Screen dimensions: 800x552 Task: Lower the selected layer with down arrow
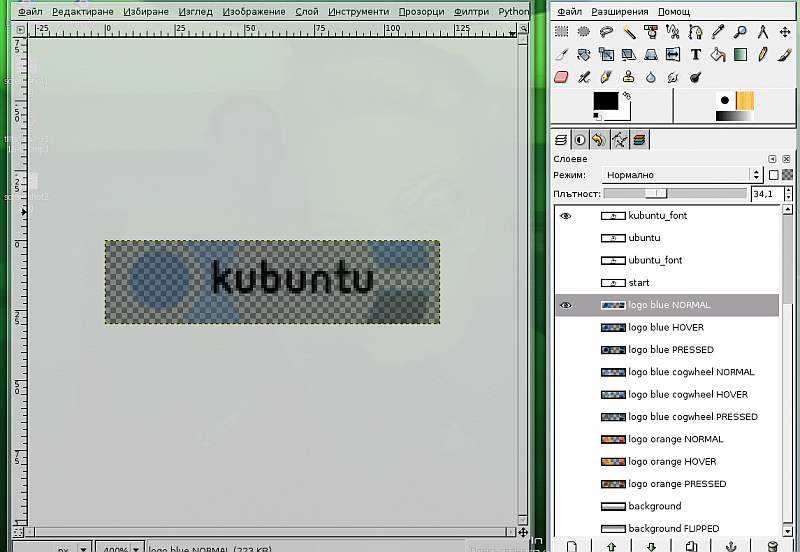tap(651, 546)
